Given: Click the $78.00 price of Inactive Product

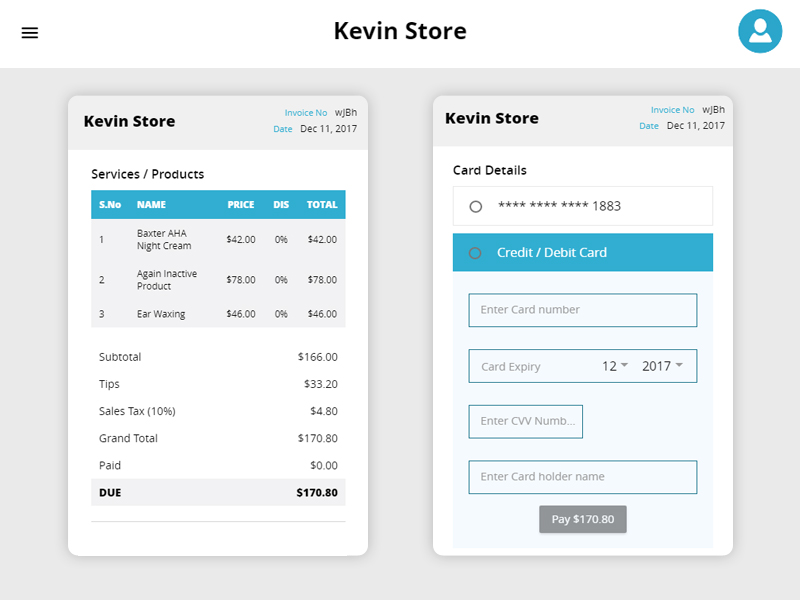Looking at the screenshot, I should (x=241, y=280).
